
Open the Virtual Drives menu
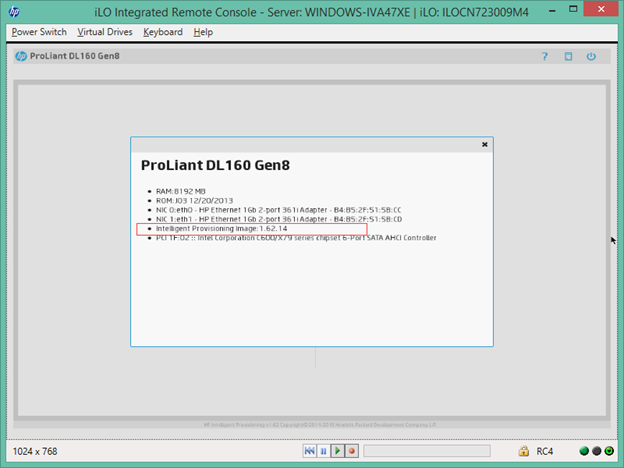105,32
